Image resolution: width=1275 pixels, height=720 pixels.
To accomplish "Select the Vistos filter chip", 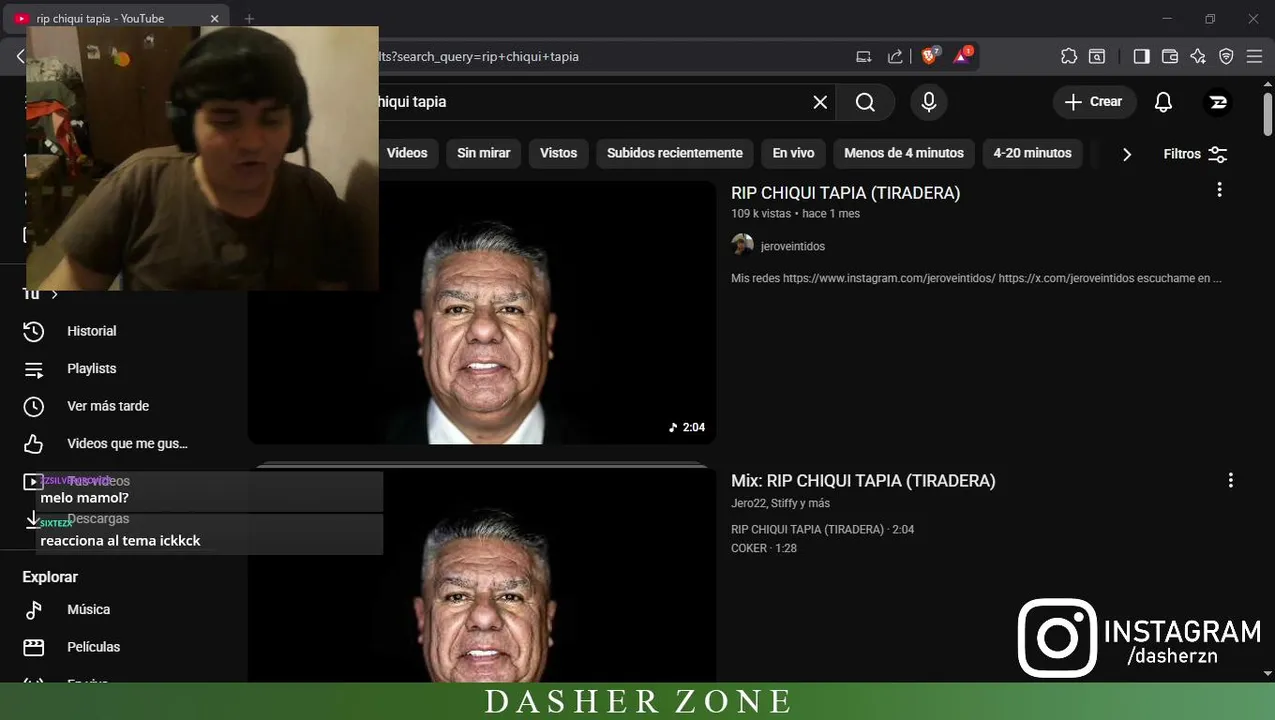I will 558,153.
